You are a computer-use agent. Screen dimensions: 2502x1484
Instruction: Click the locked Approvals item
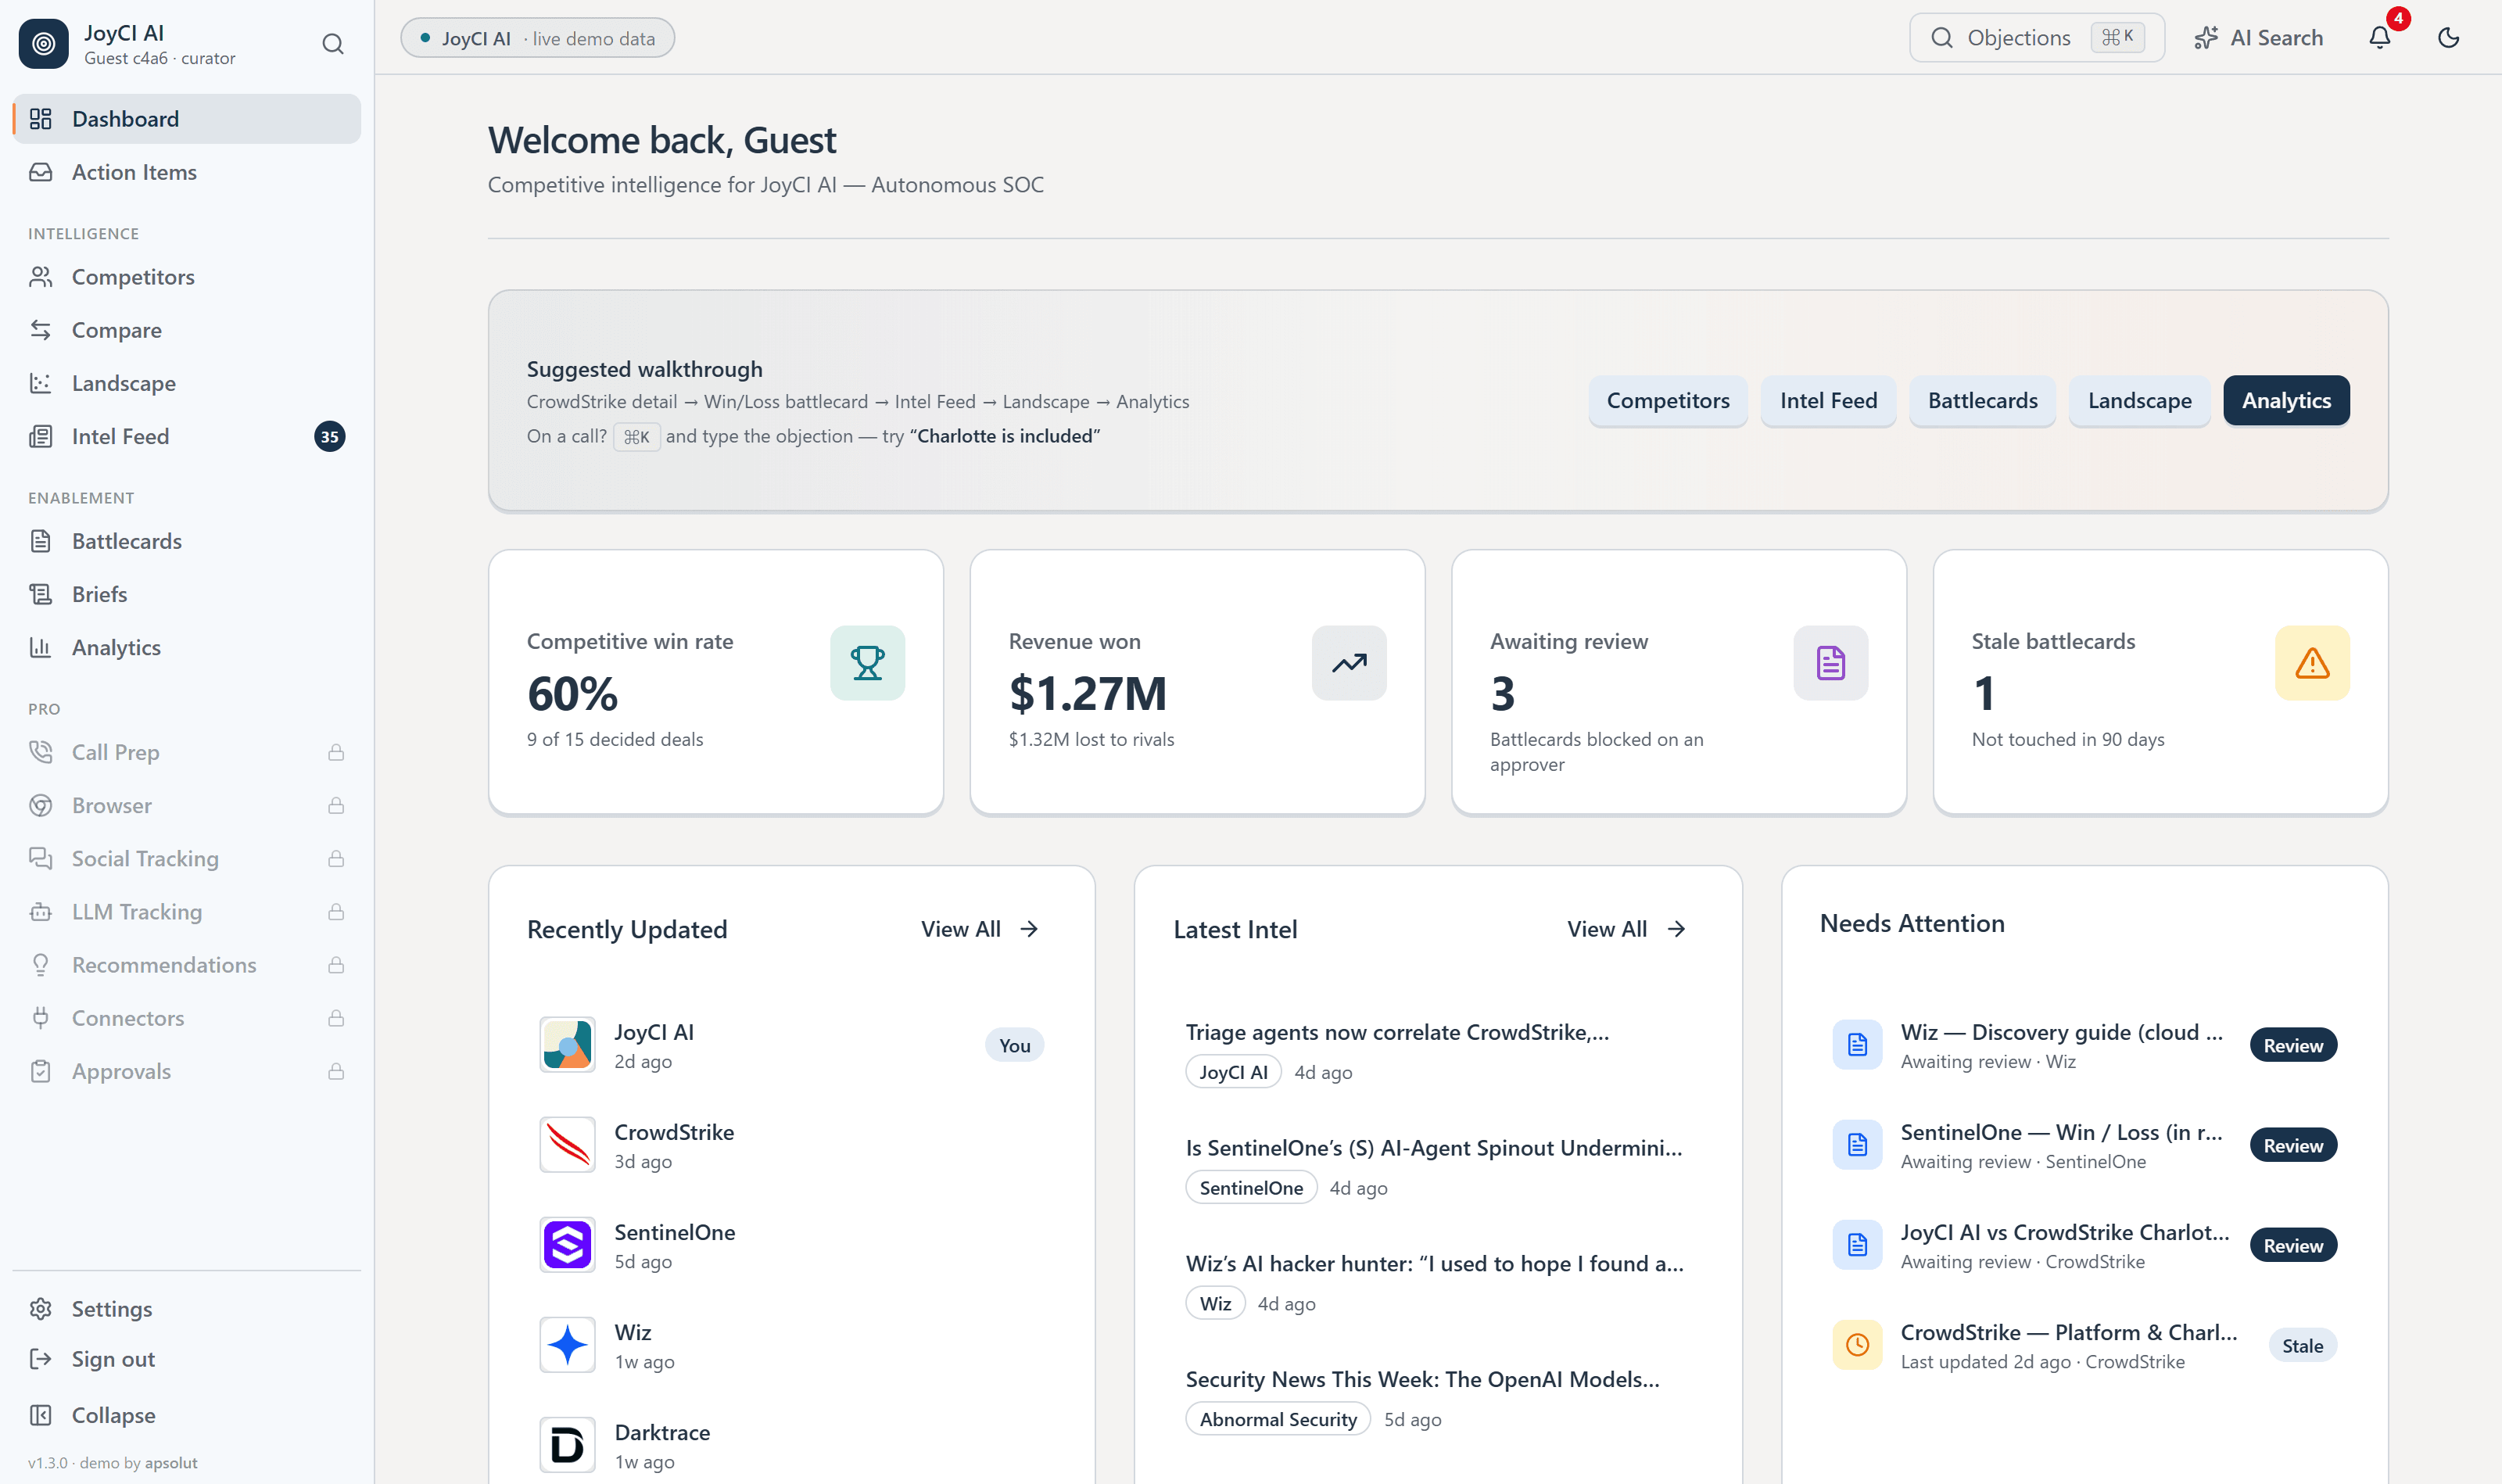[187, 1070]
